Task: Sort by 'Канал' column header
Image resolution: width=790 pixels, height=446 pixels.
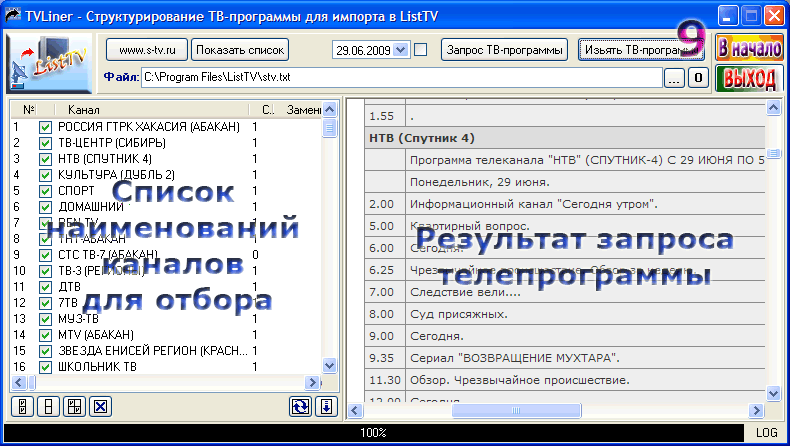Action: pos(151,109)
